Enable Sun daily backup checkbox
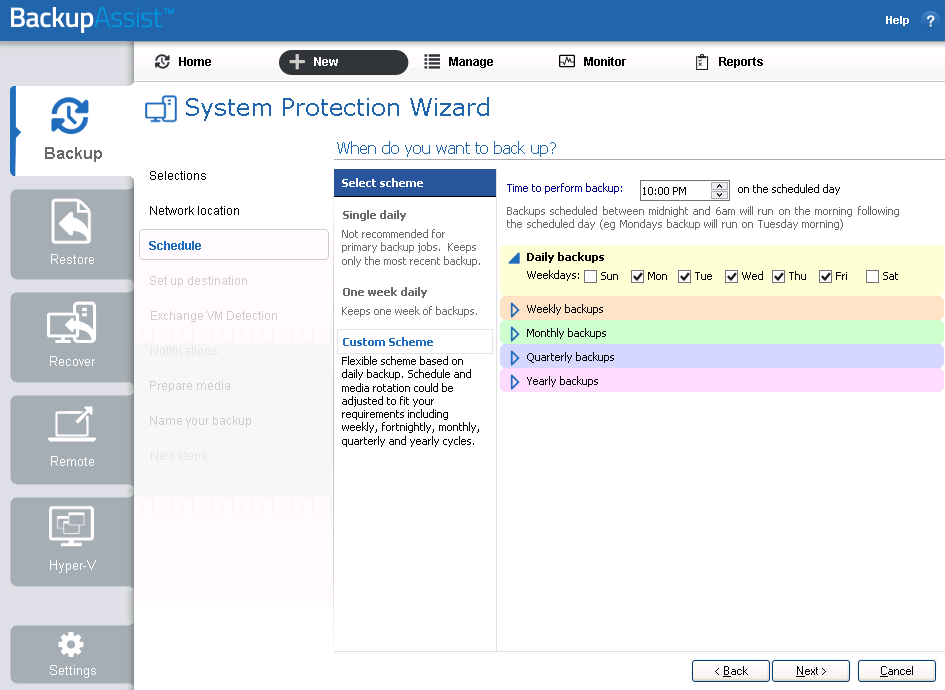 [591, 276]
